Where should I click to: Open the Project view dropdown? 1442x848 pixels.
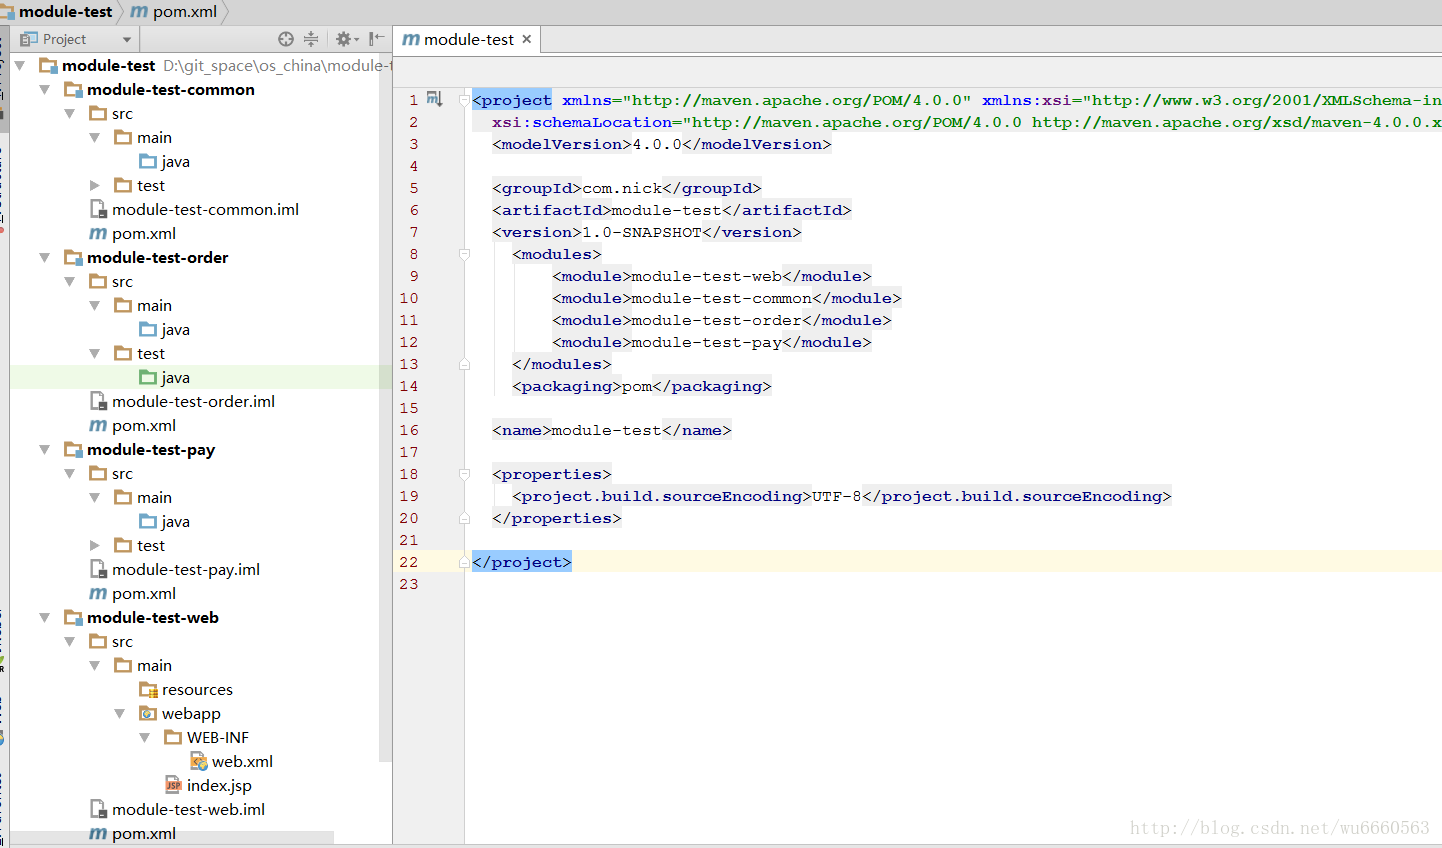point(127,40)
